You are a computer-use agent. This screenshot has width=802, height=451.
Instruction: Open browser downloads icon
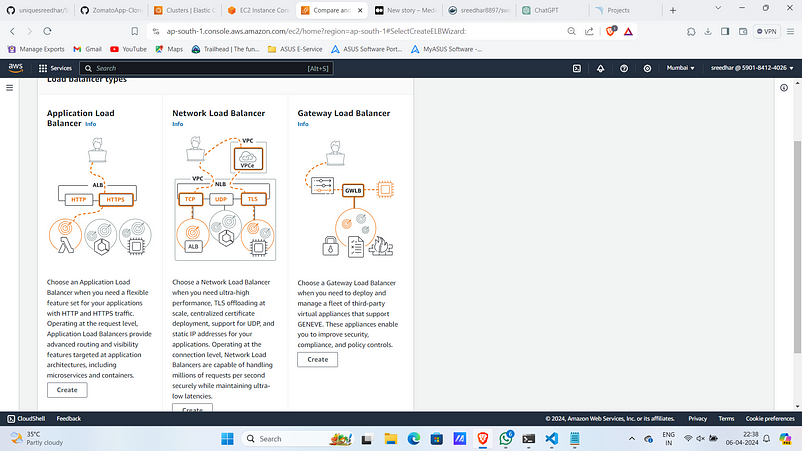click(x=708, y=31)
